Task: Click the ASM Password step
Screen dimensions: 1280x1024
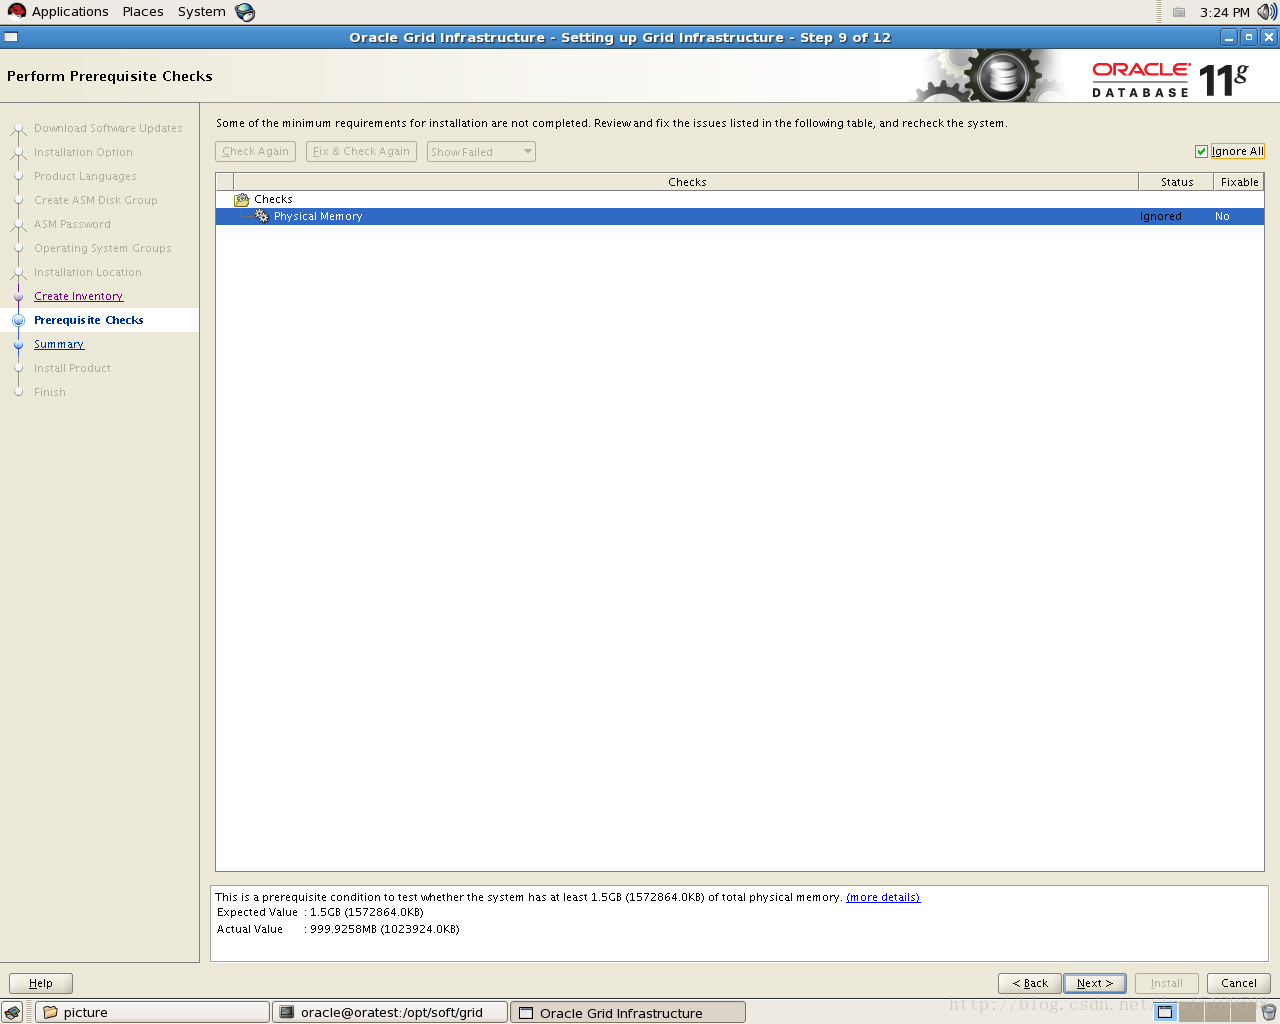Action: pyautogui.click(x=72, y=224)
